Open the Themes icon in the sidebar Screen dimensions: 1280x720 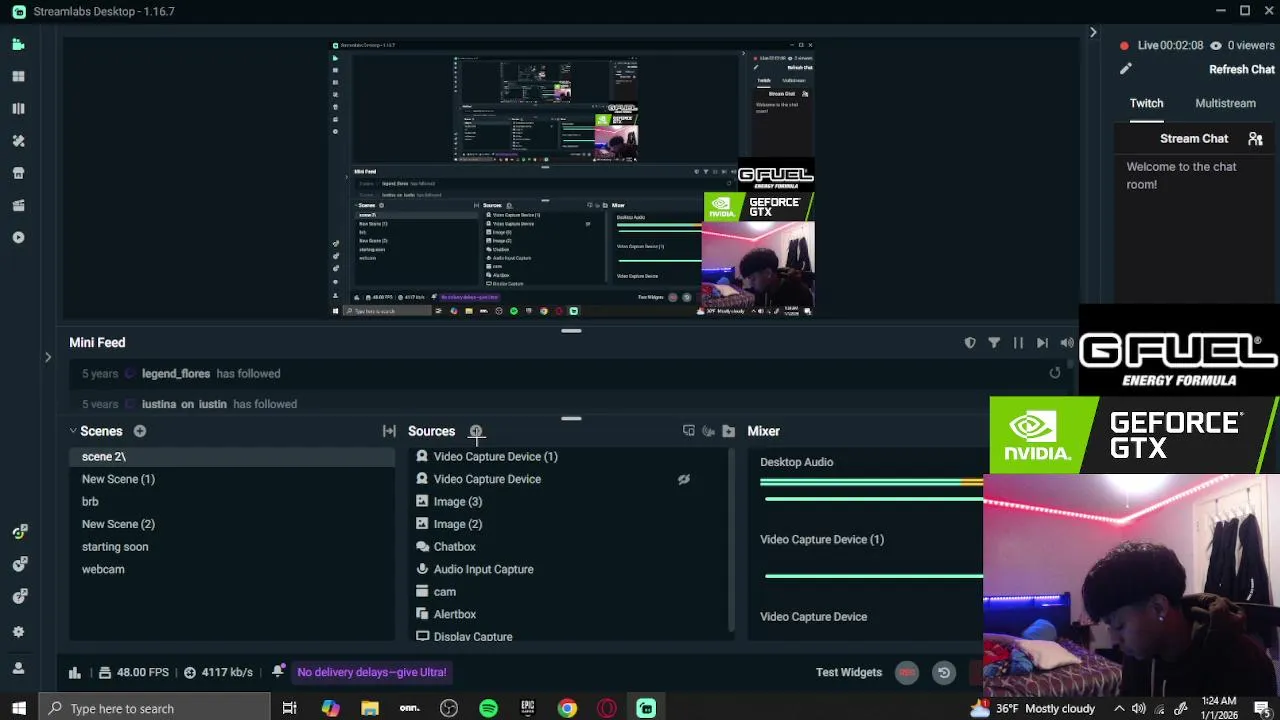[x=18, y=141]
